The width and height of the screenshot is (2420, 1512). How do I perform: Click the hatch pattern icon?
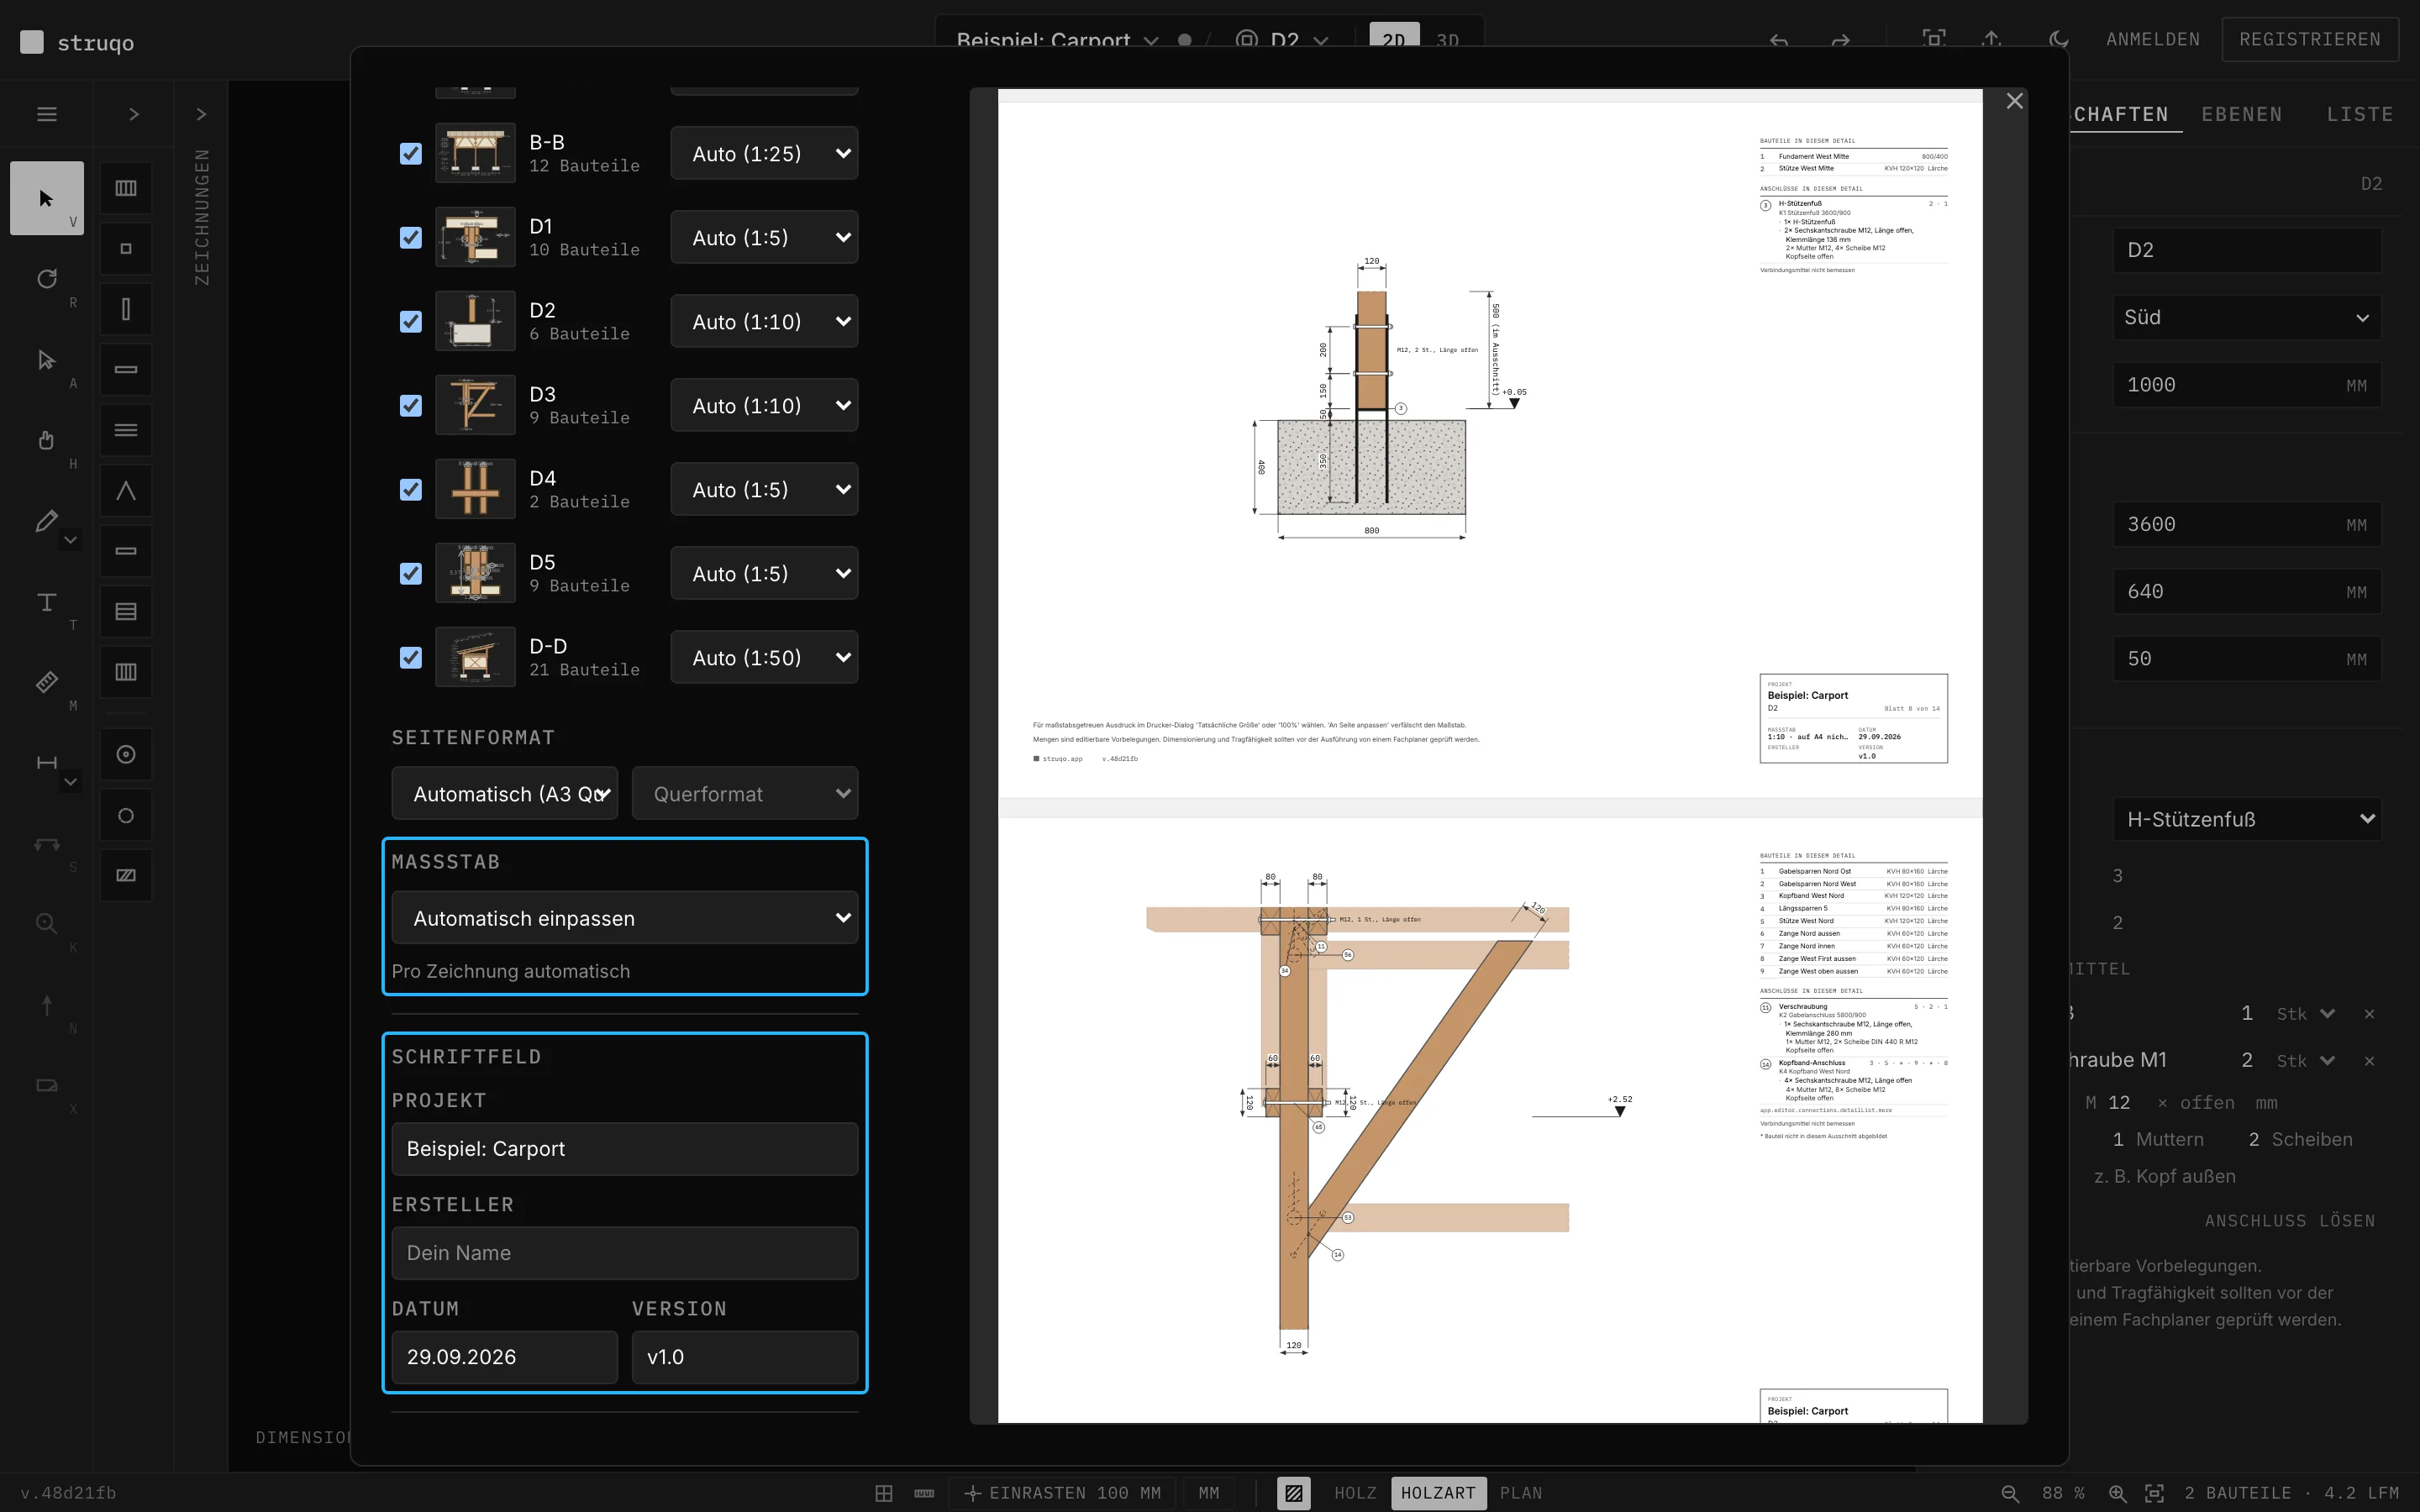click(1293, 1493)
